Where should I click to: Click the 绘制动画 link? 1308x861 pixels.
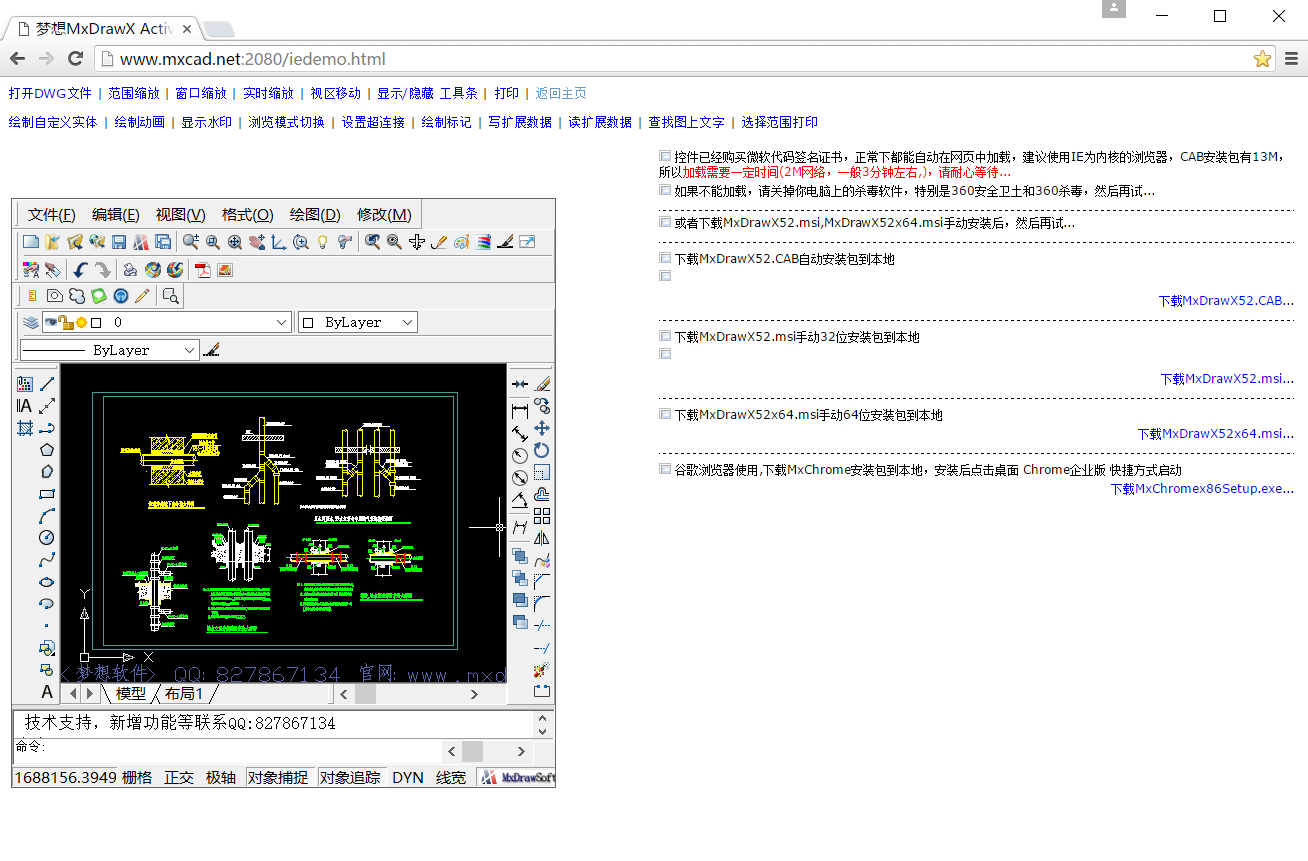tap(139, 122)
